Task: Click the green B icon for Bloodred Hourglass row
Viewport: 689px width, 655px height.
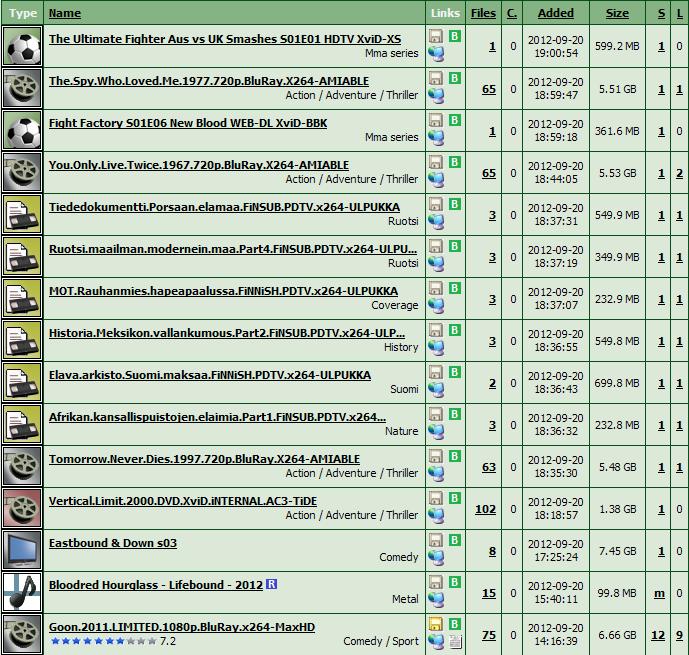Action: pos(455,583)
